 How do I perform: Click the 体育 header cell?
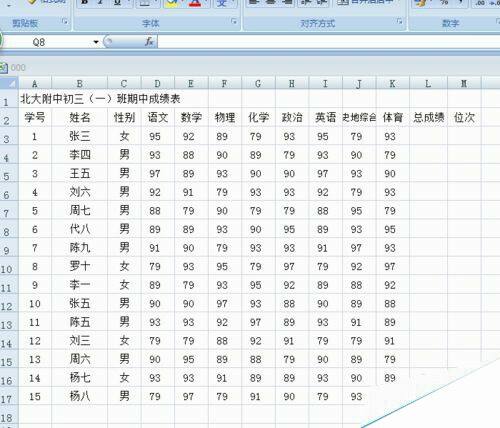point(392,118)
